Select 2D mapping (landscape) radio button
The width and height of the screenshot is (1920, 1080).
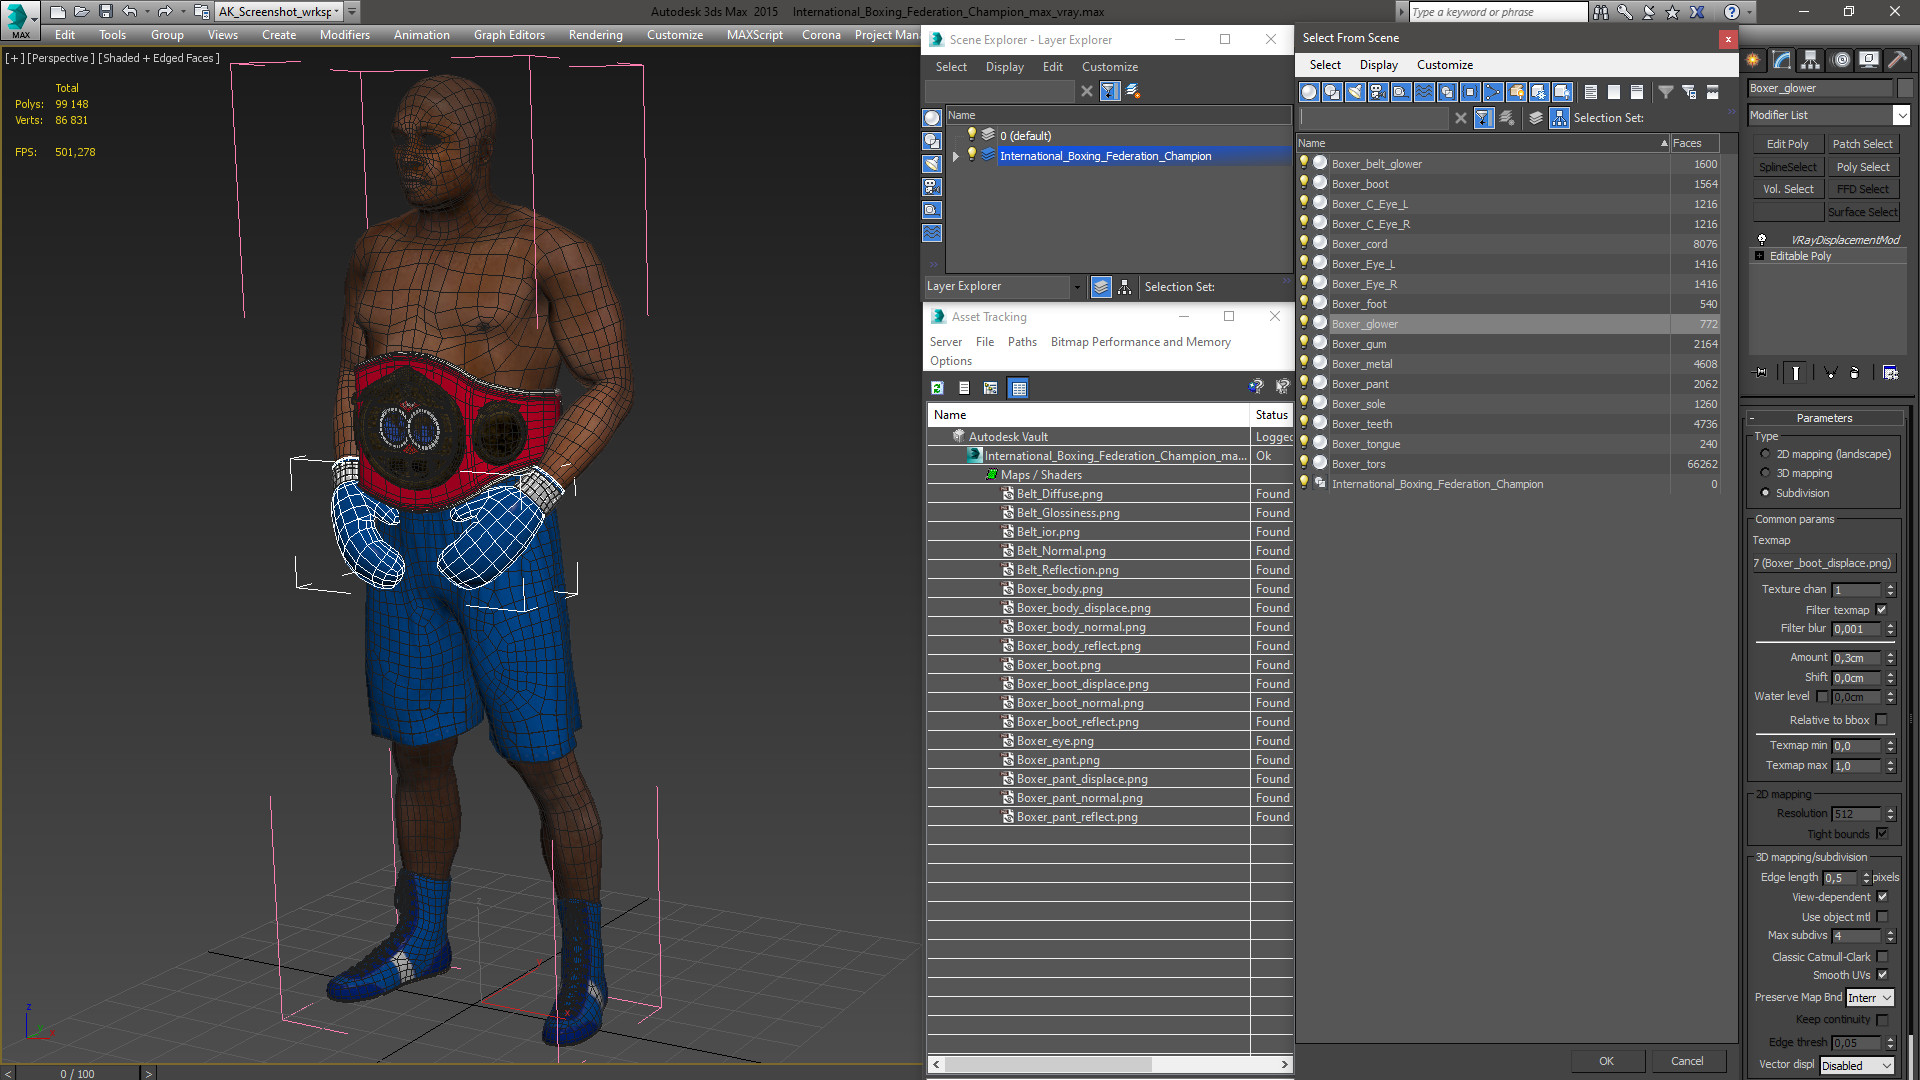(x=1765, y=454)
